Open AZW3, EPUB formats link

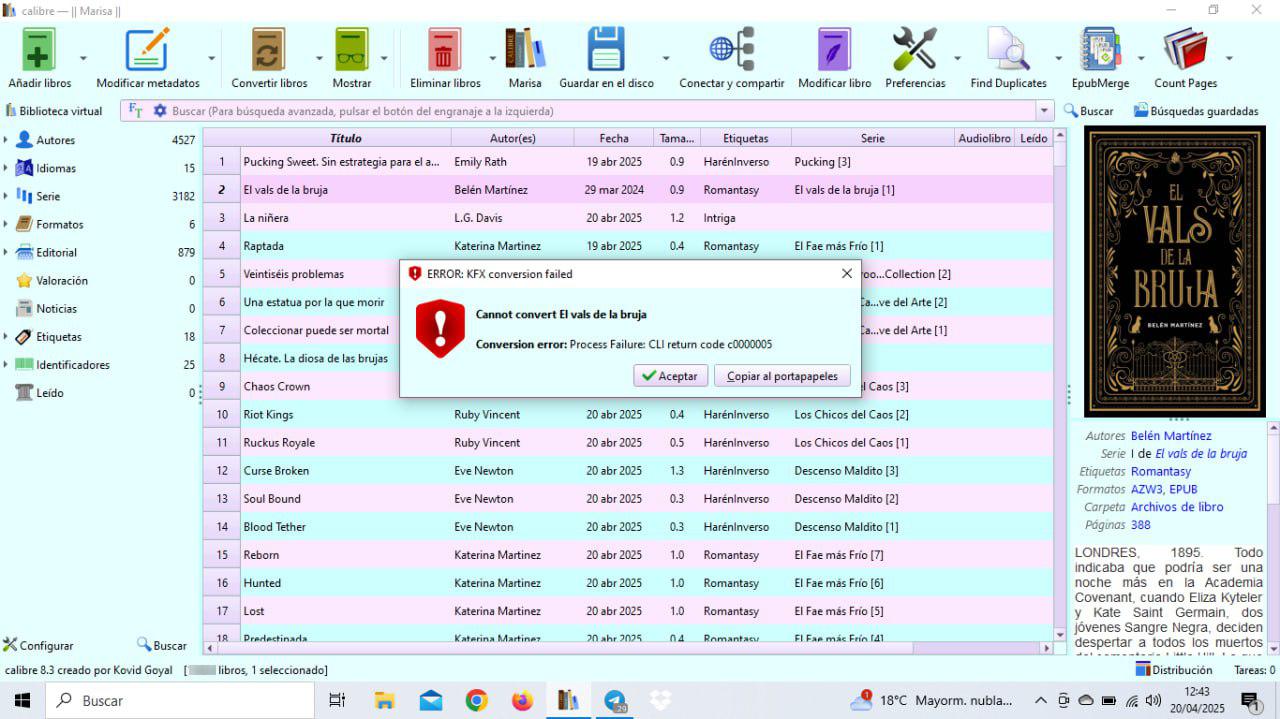(x=1164, y=490)
